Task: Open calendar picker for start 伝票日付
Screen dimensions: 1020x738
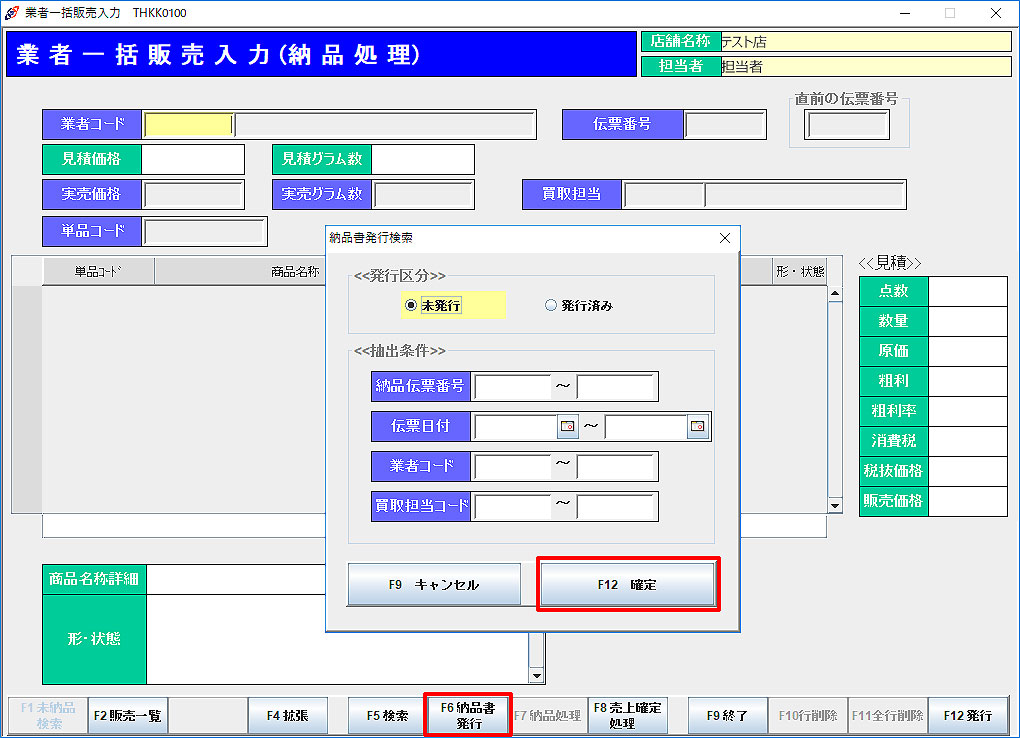Action: click(x=567, y=426)
